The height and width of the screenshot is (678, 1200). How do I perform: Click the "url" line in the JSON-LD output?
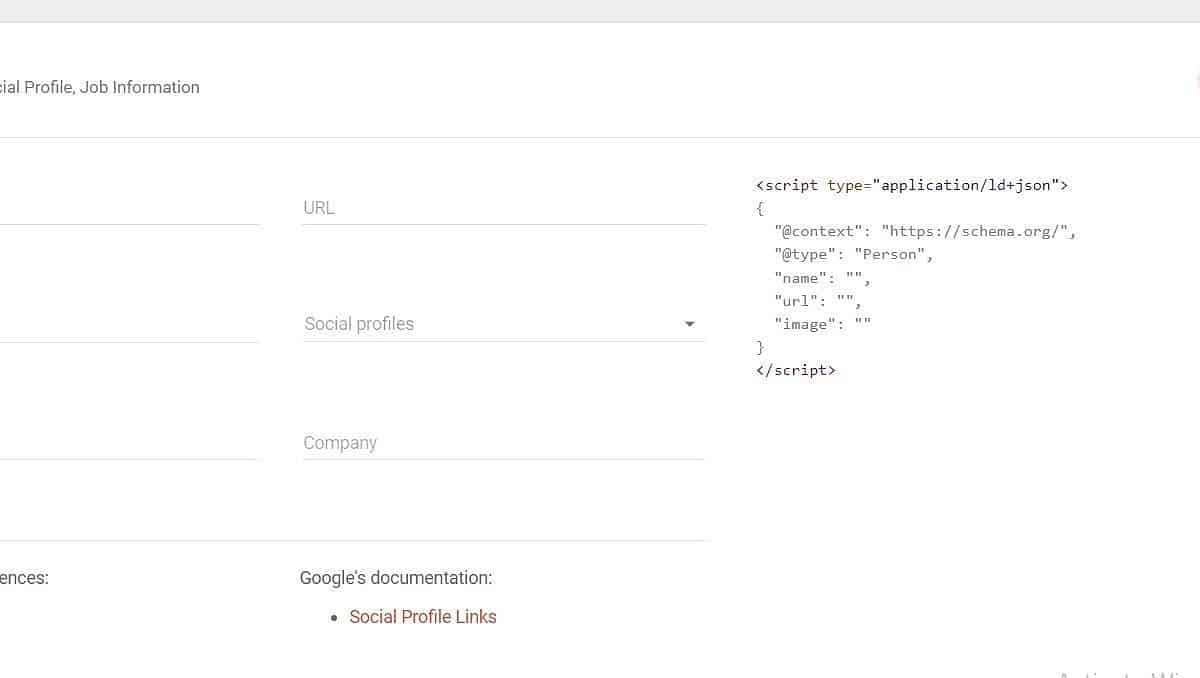point(817,301)
